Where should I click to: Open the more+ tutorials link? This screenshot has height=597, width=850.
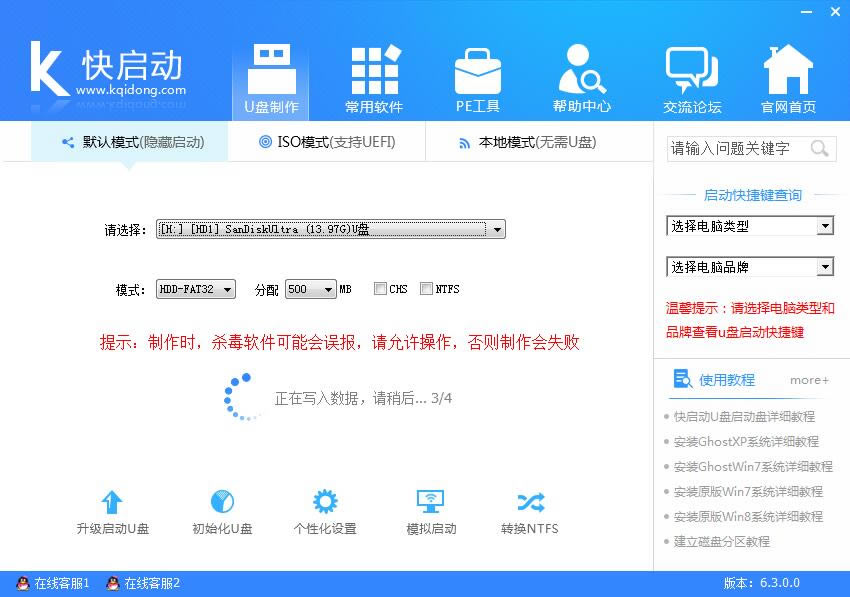(809, 380)
